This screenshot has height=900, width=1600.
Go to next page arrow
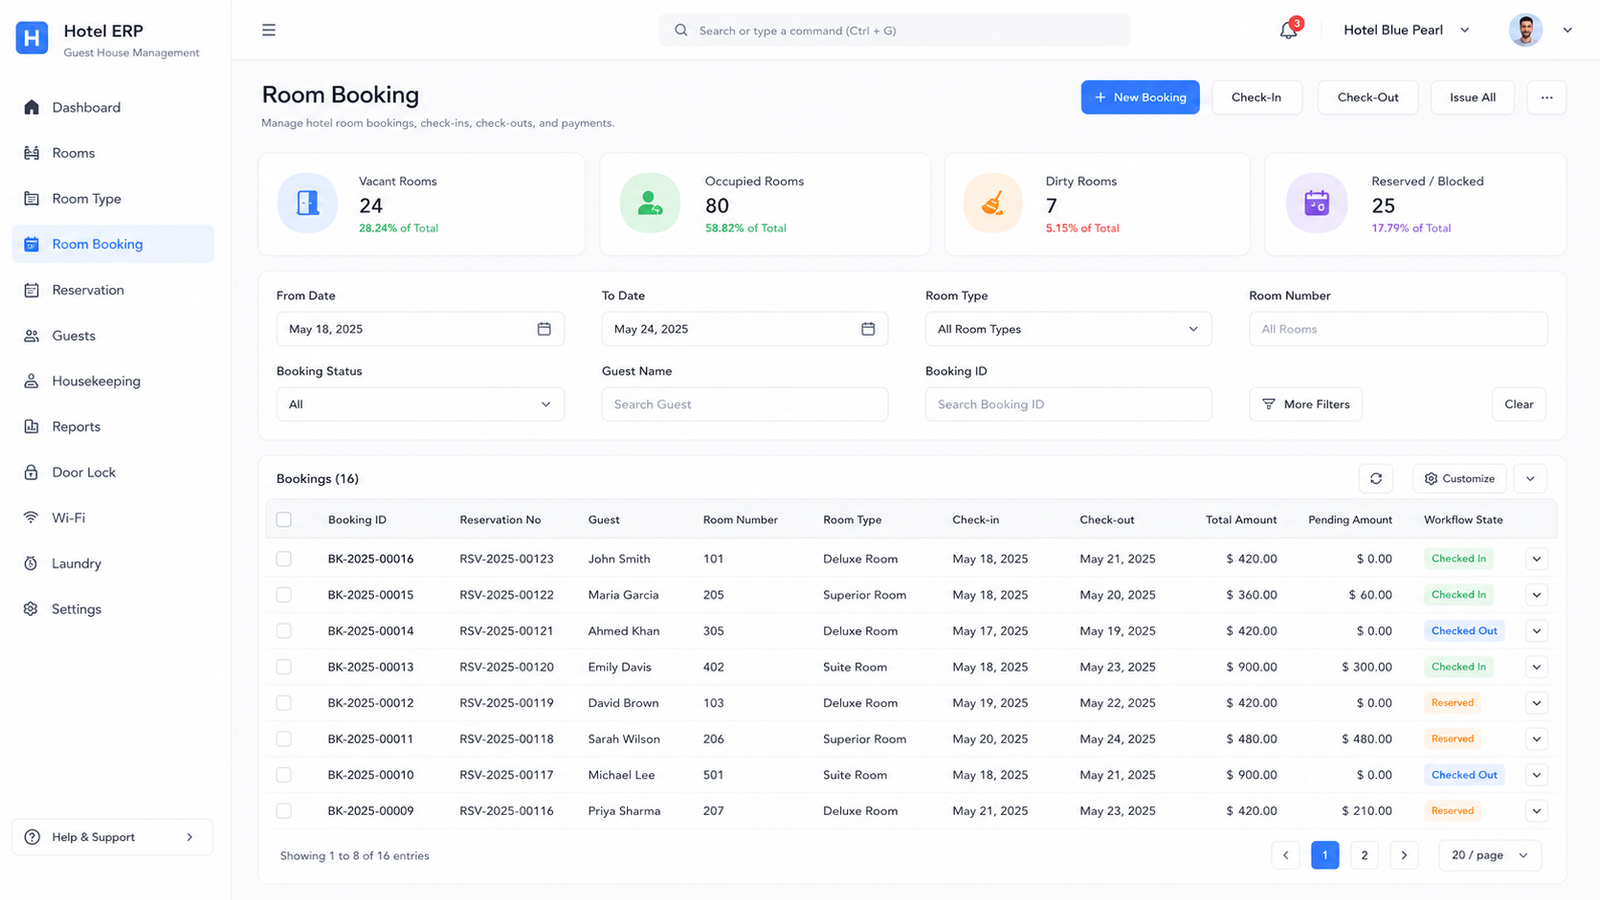point(1404,855)
